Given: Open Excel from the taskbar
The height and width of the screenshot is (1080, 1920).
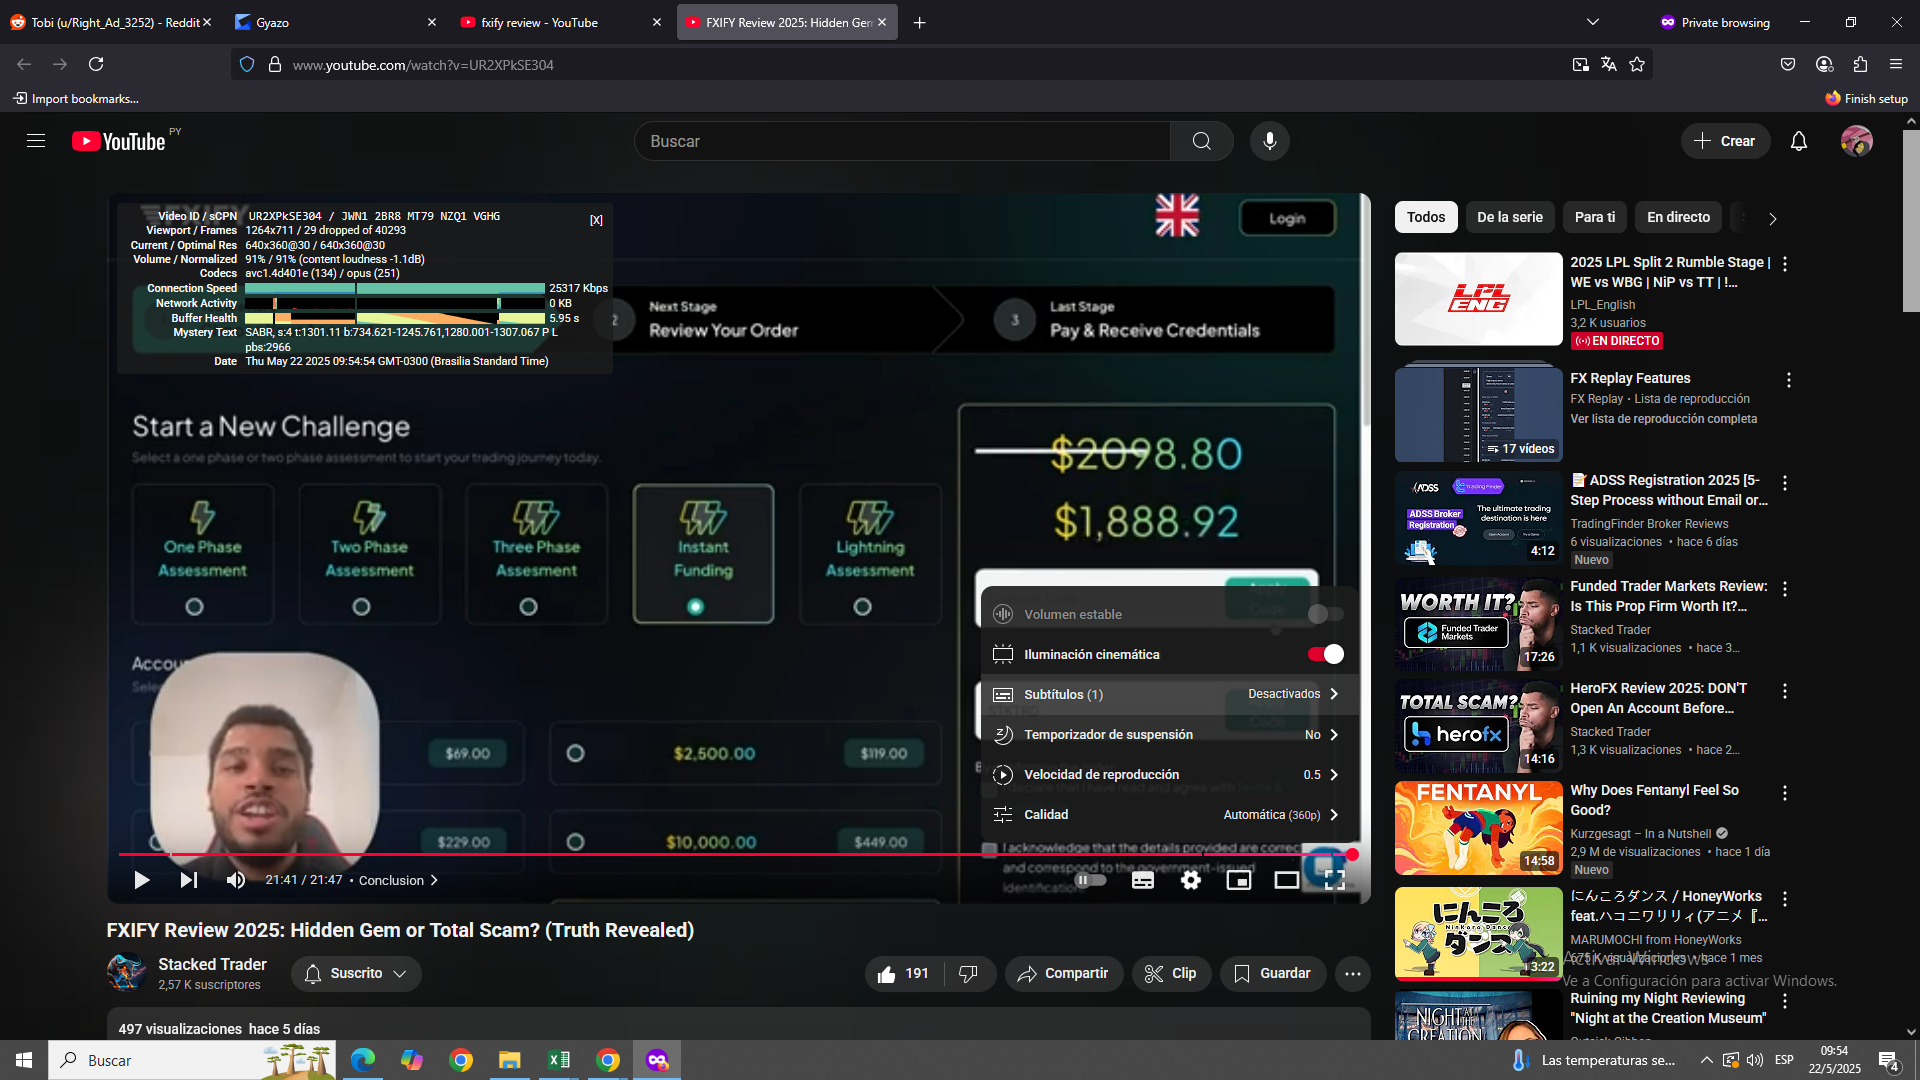Looking at the screenshot, I should click(x=559, y=1060).
